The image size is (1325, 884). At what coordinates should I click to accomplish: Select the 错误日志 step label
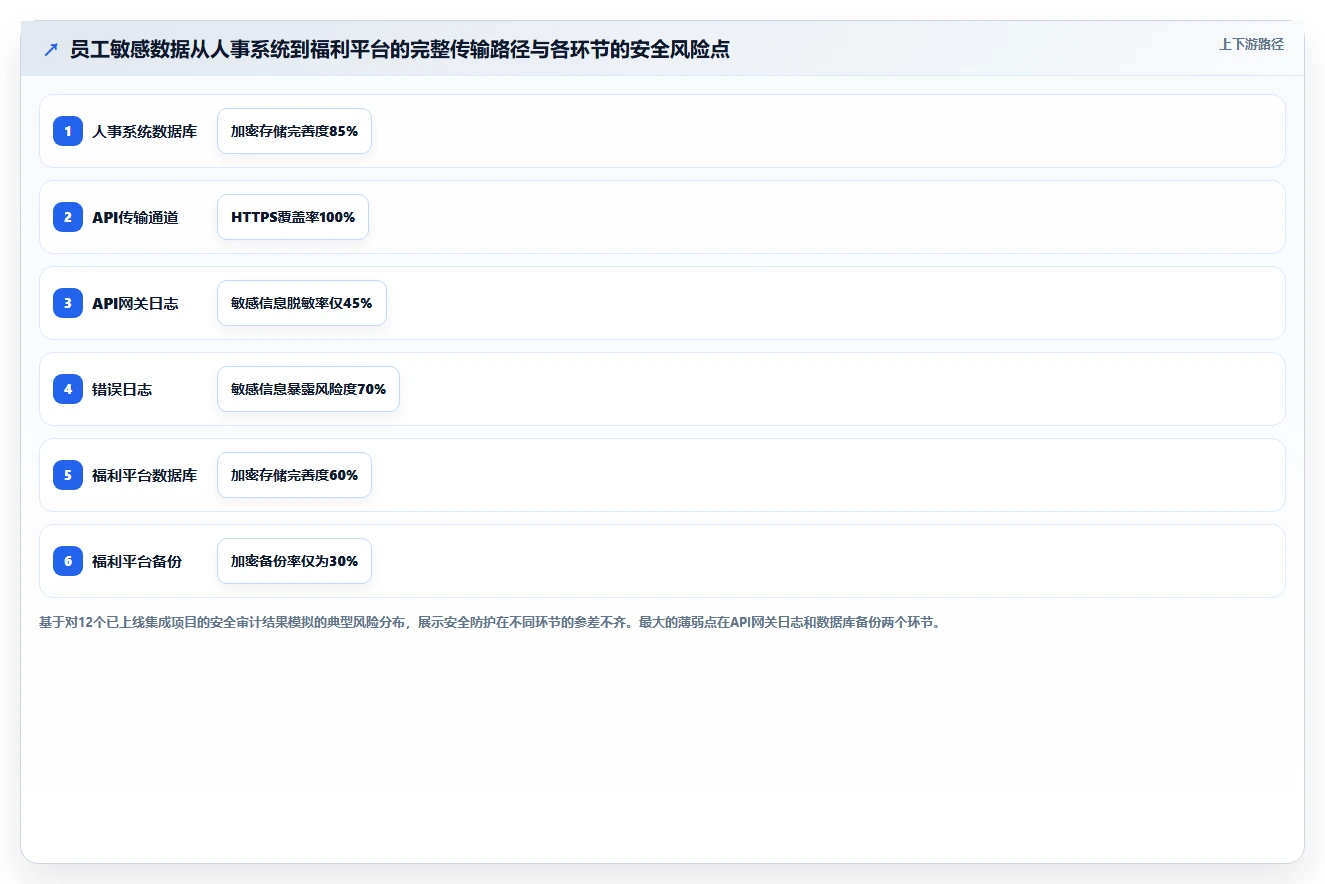coord(122,389)
